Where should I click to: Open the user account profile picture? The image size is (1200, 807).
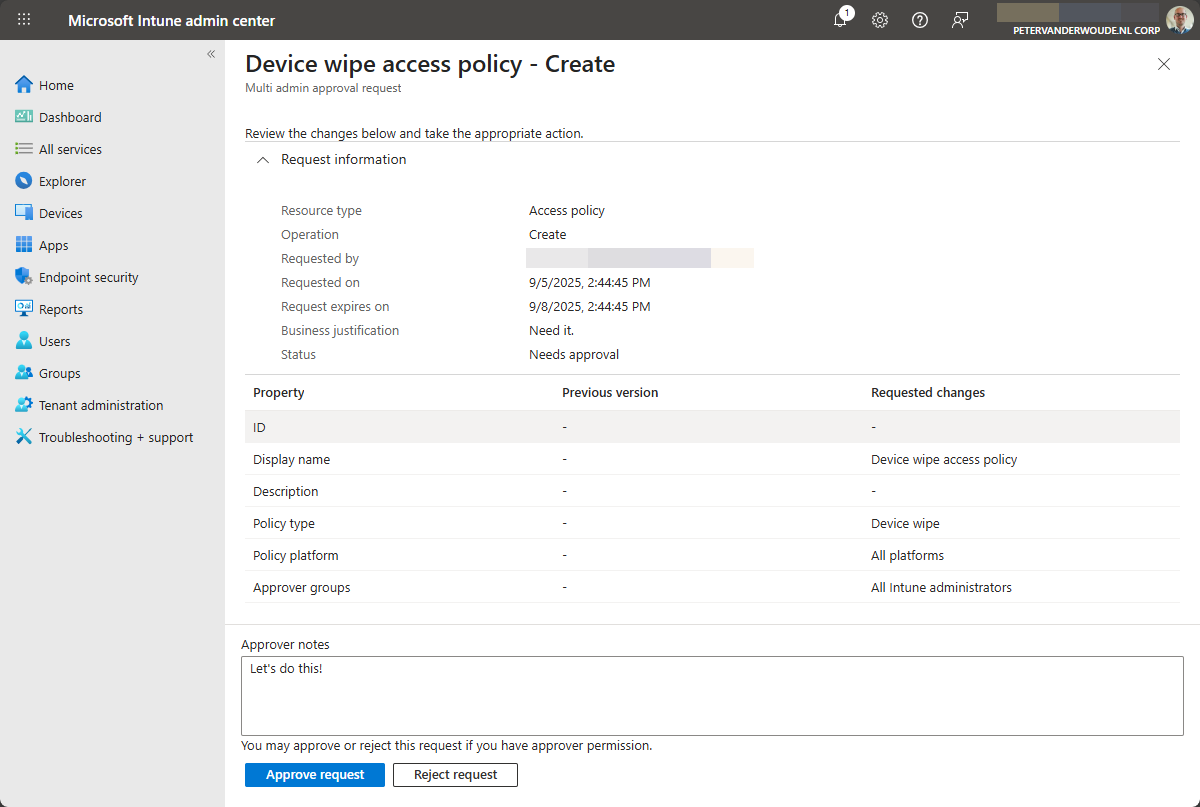click(1179, 20)
